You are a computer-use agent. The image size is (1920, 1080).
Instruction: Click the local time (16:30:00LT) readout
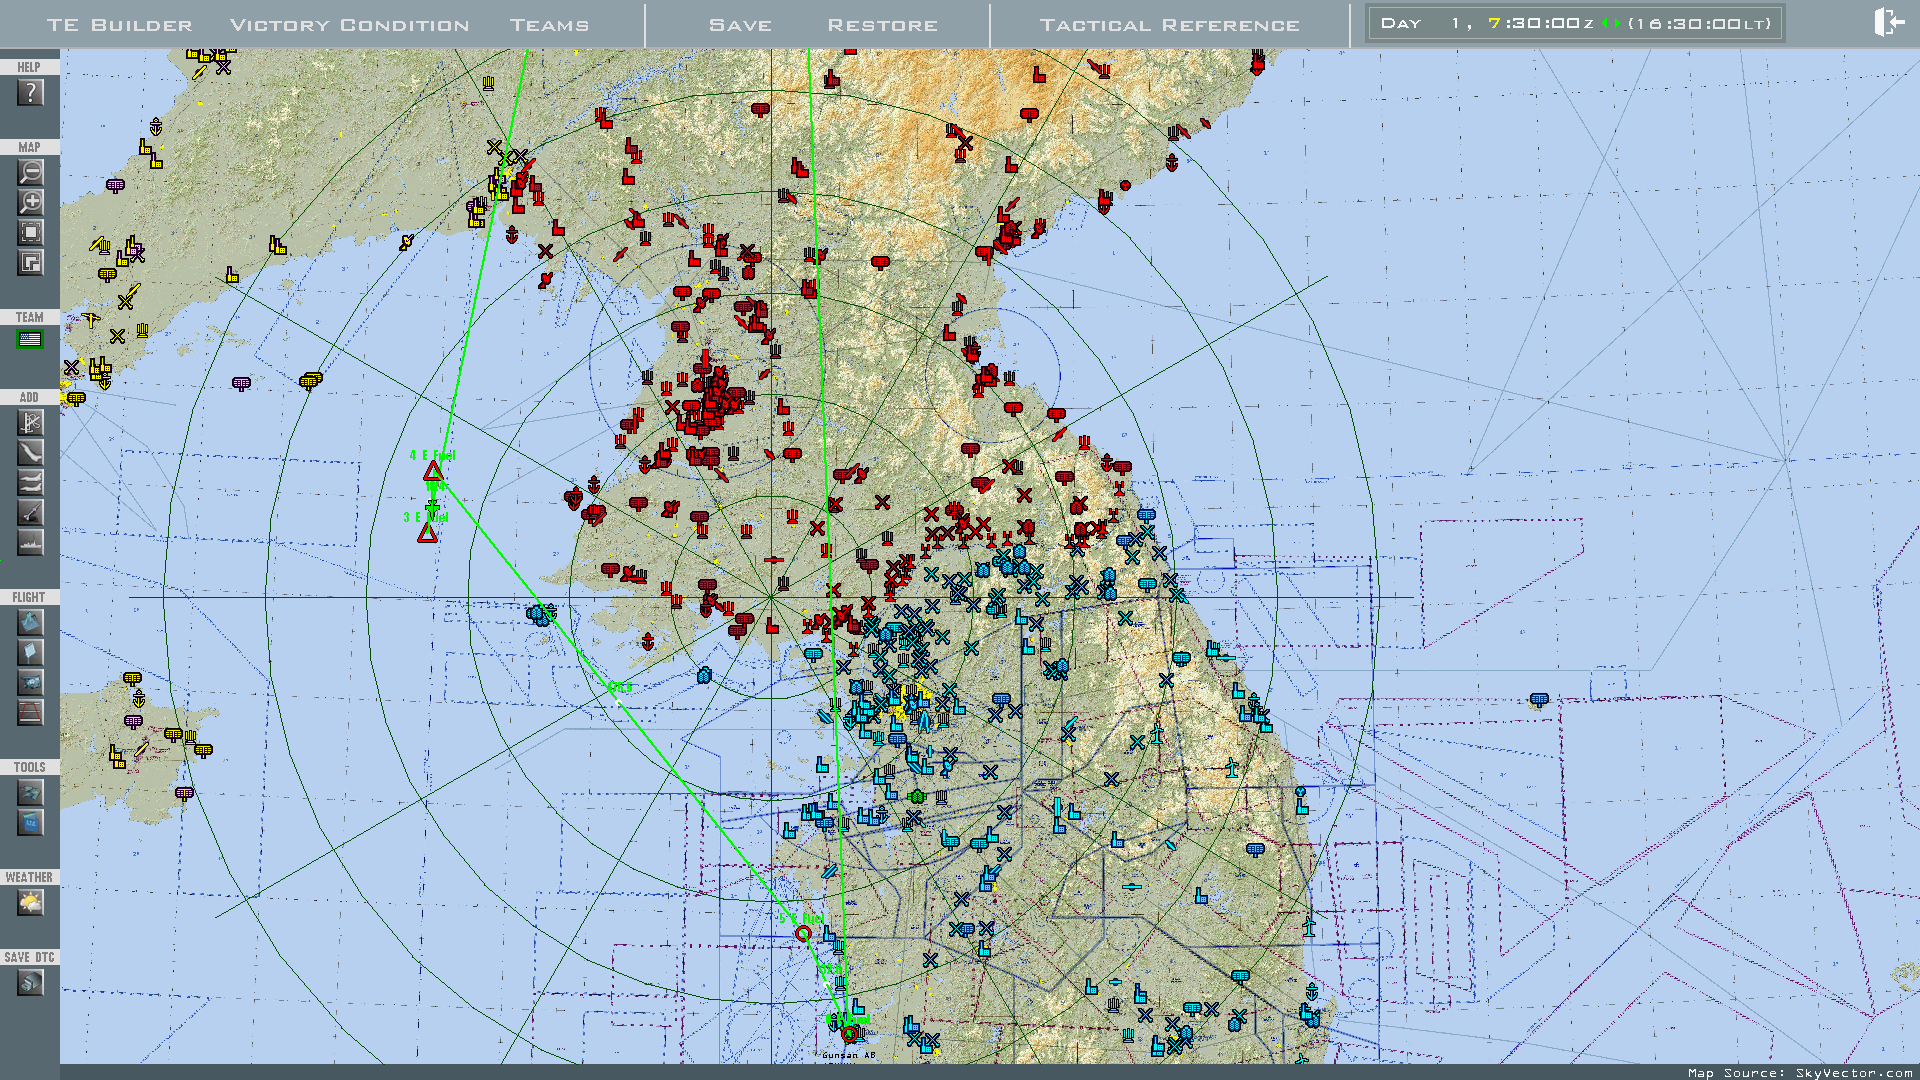pos(1699,23)
